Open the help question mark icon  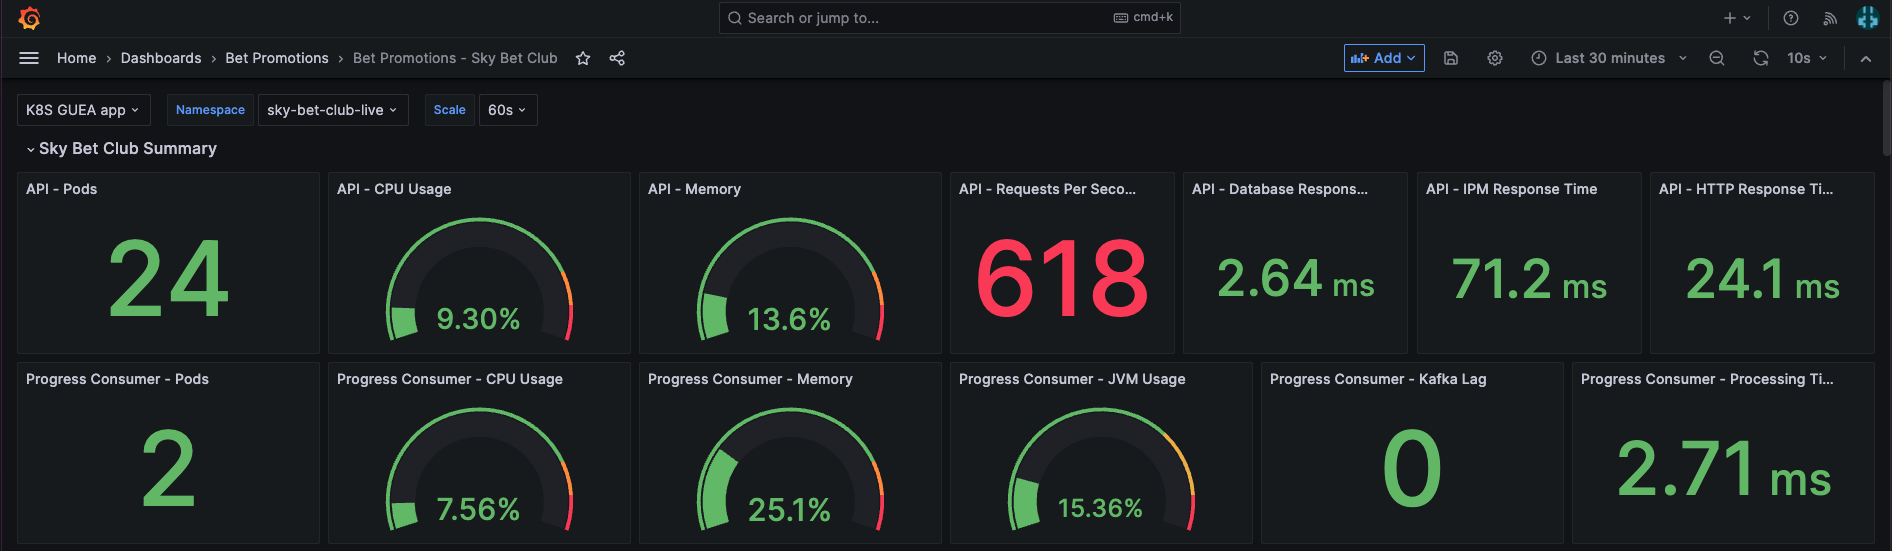1791,18
